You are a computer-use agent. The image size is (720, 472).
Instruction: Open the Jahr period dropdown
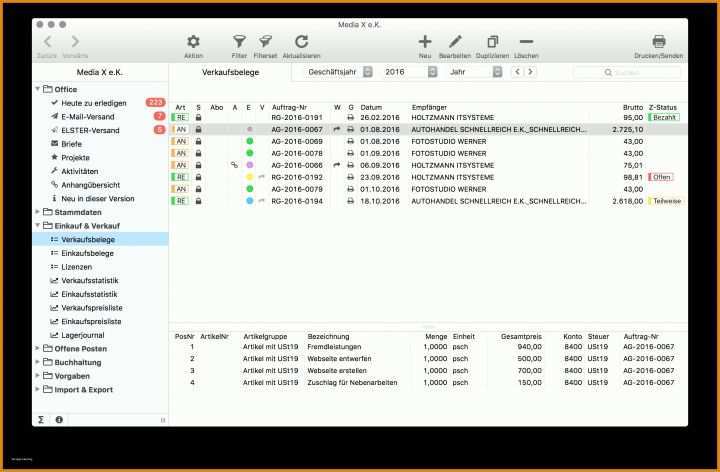tap(497, 72)
